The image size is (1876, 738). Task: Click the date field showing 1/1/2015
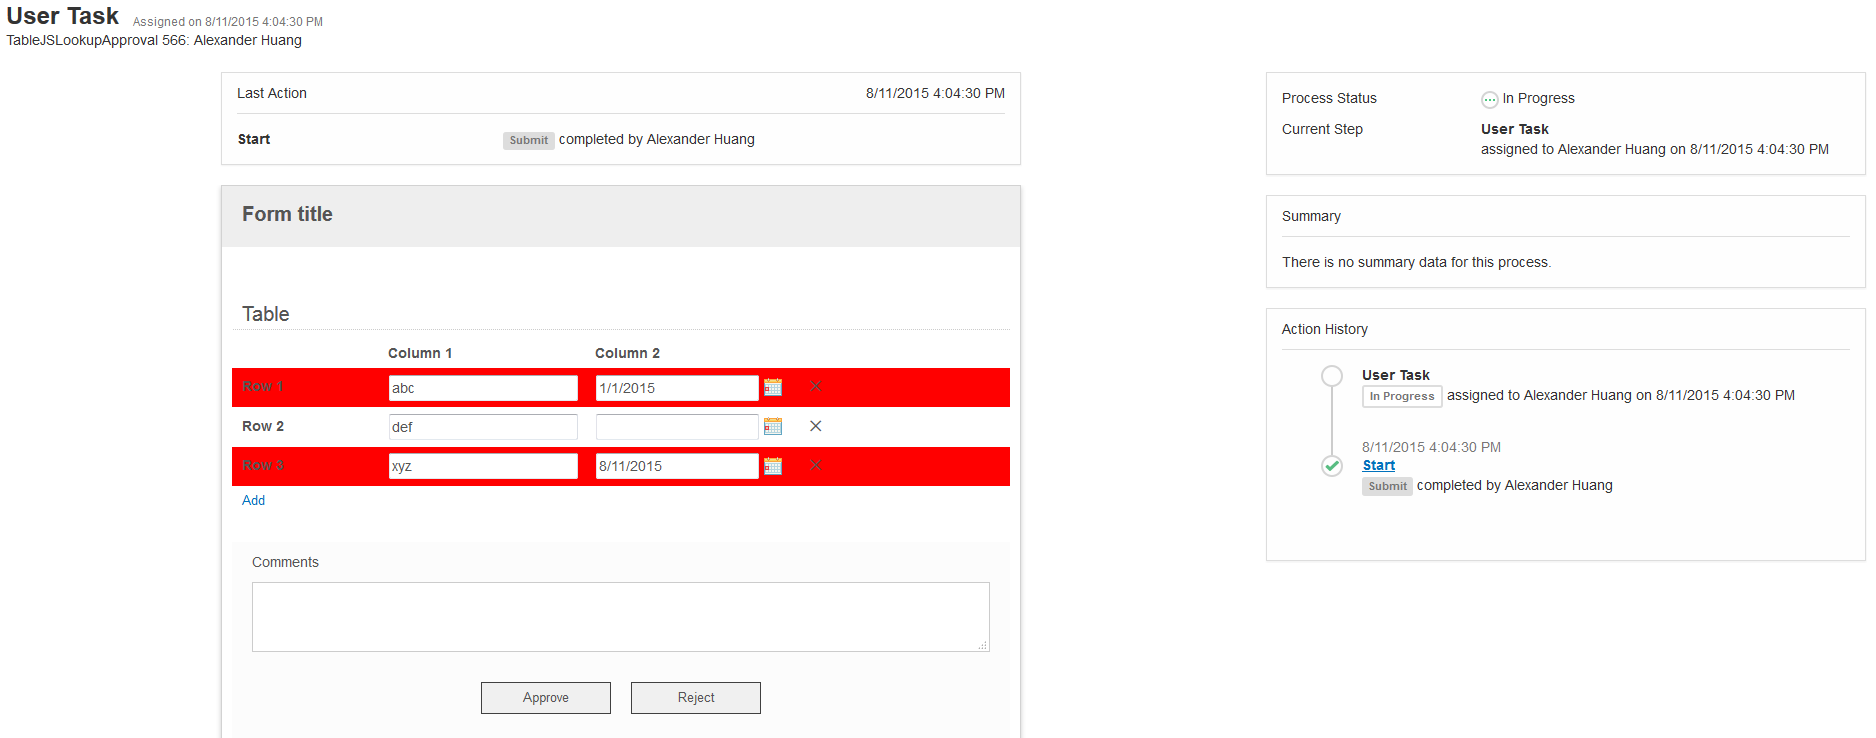(677, 388)
